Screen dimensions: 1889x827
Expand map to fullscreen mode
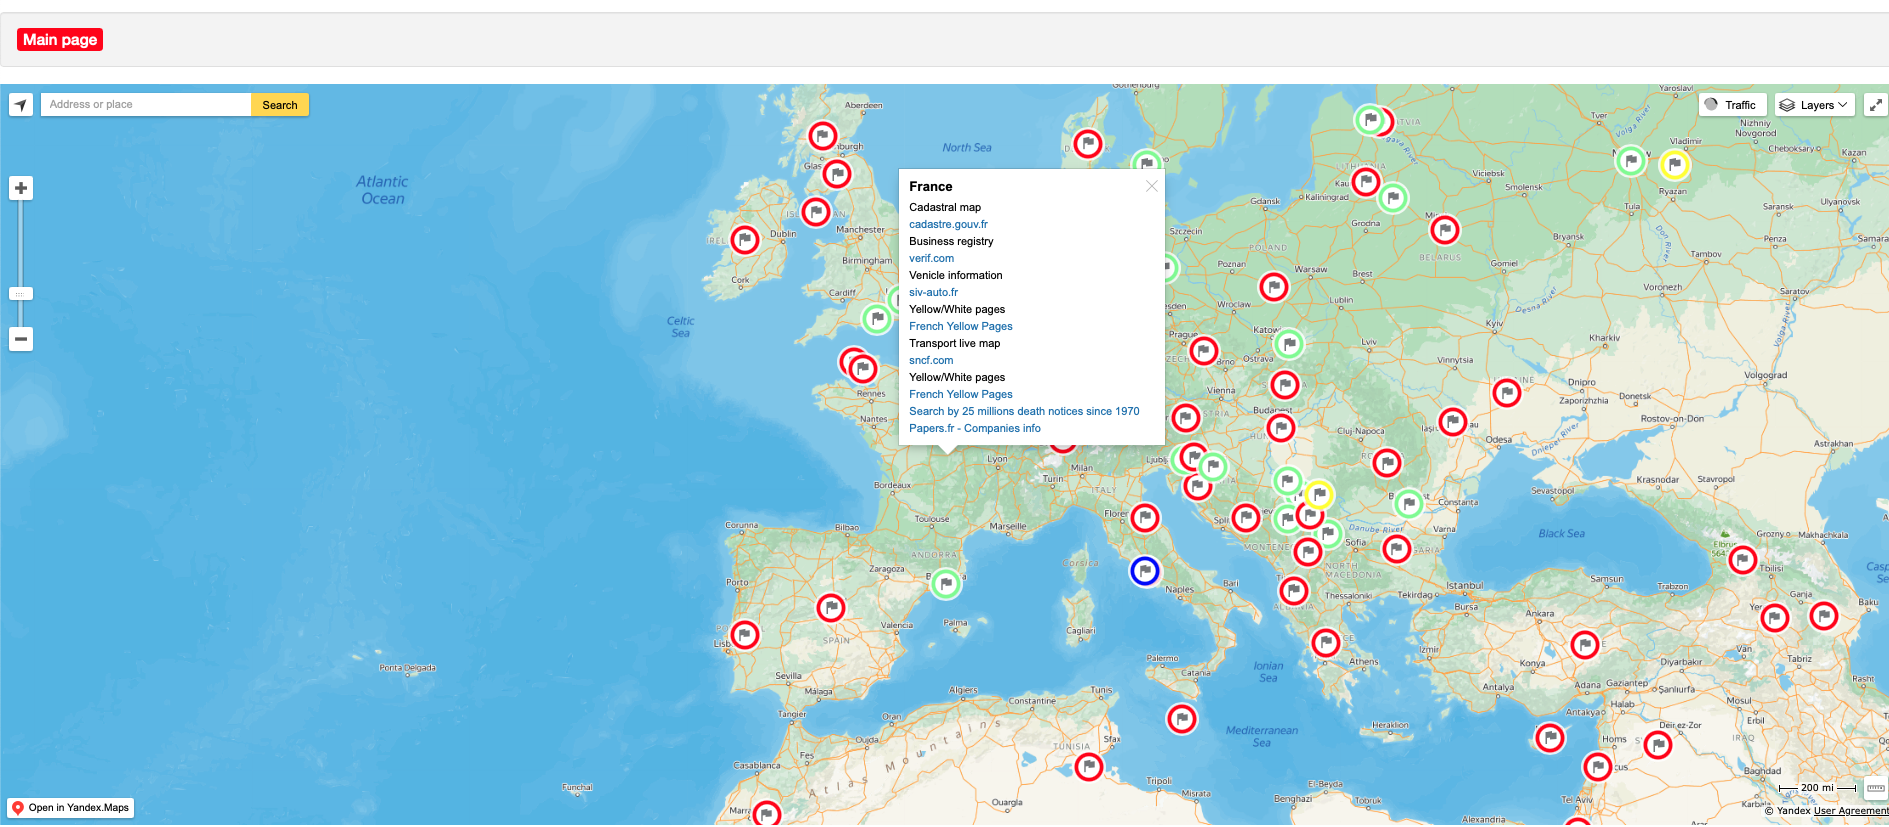pyautogui.click(x=1875, y=105)
